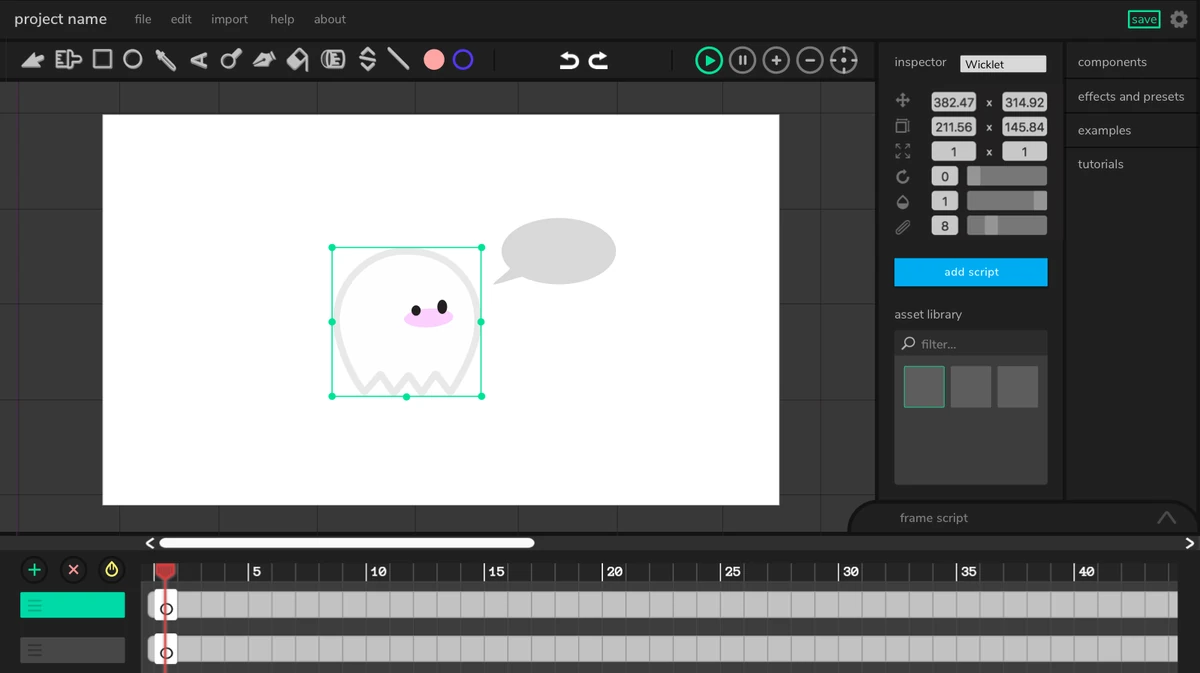This screenshot has width=1200, height=673.
Task: Play the animation preview
Action: point(708,60)
